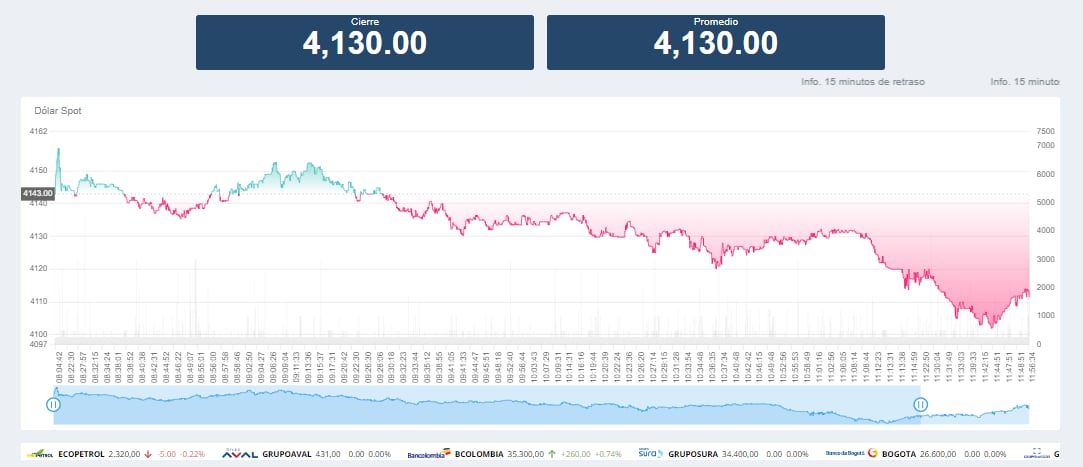
Task: Open the Promedio 4,130.00 panel
Action: 715,42
